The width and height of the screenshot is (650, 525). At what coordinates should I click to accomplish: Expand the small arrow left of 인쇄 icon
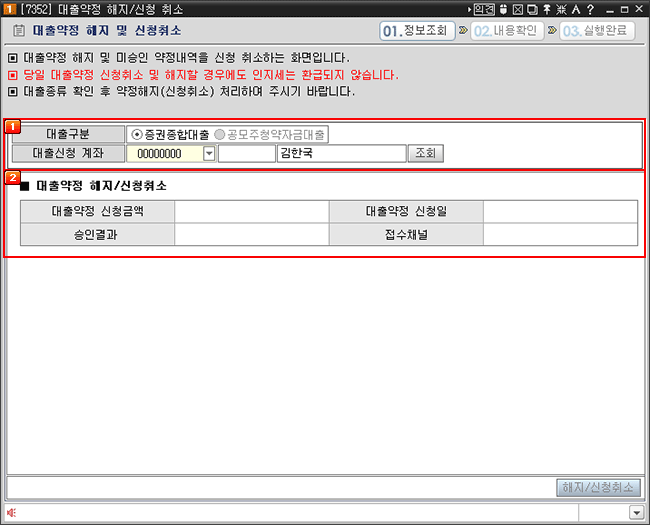click(469, 8)
